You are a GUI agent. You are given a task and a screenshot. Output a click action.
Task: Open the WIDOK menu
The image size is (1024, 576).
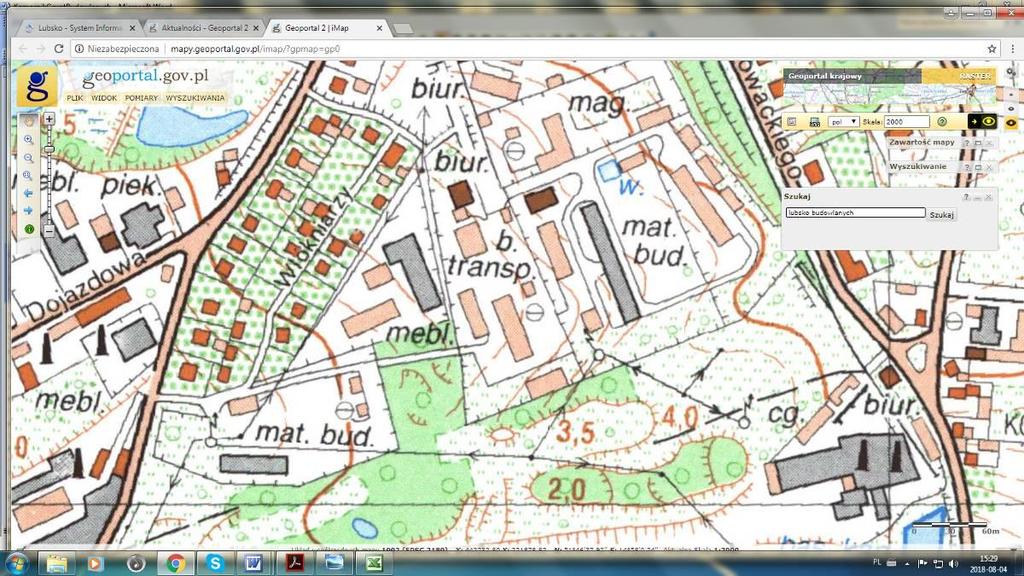104,98
